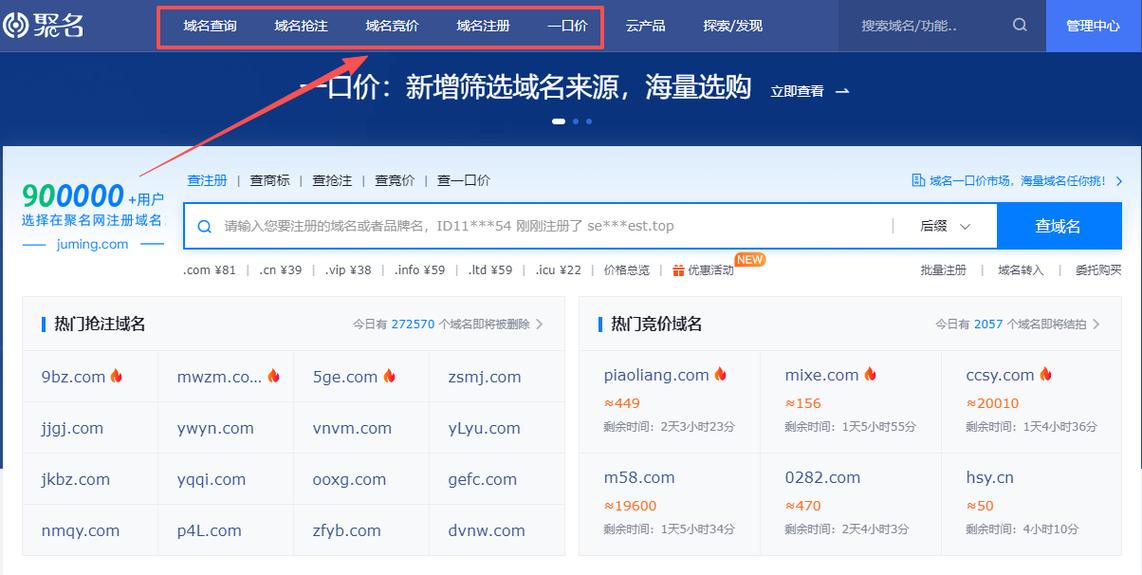Expand the 热门抢注域名 list chevron

tap(539, 324)
